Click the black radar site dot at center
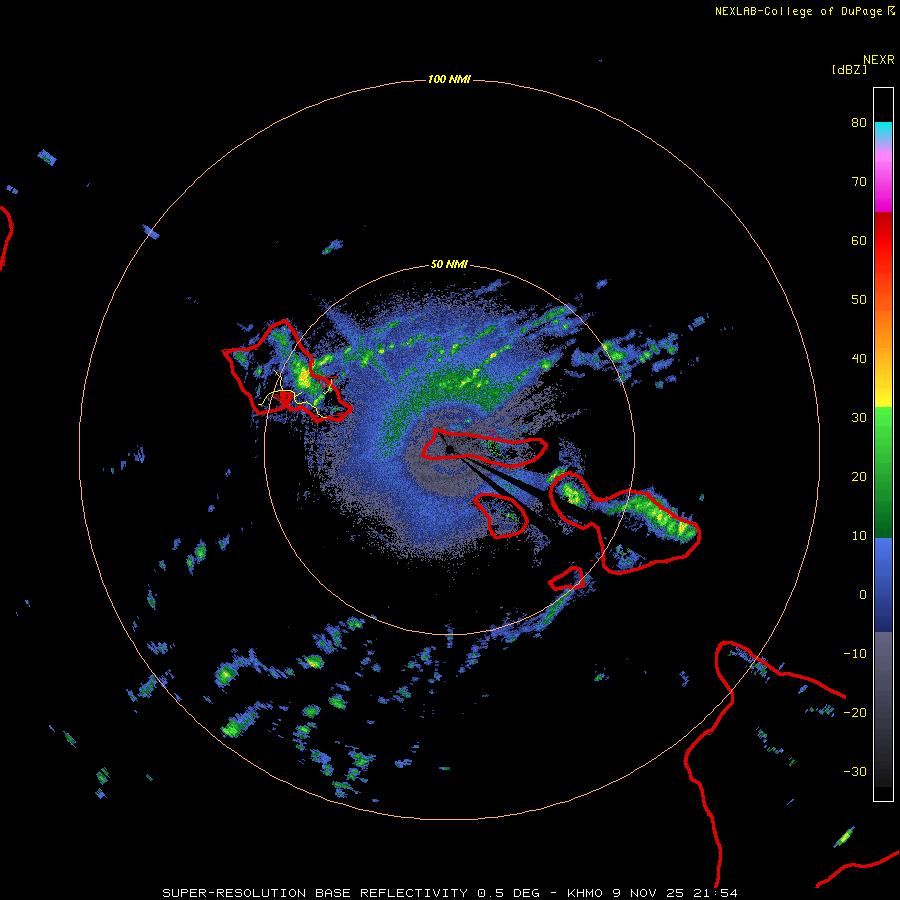Image resolution: width=900 pixels, height=900 pixels. [x=450, y=449]
